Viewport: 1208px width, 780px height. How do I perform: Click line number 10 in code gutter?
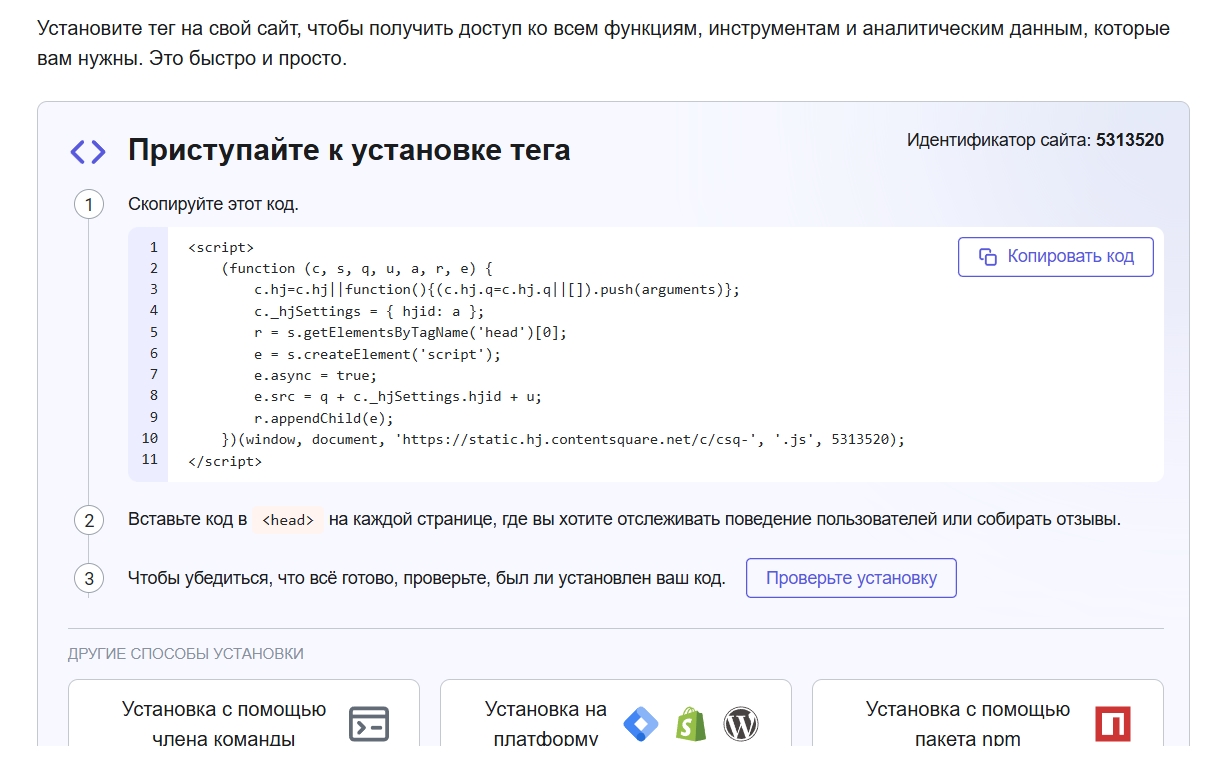[x=150, y=439]
